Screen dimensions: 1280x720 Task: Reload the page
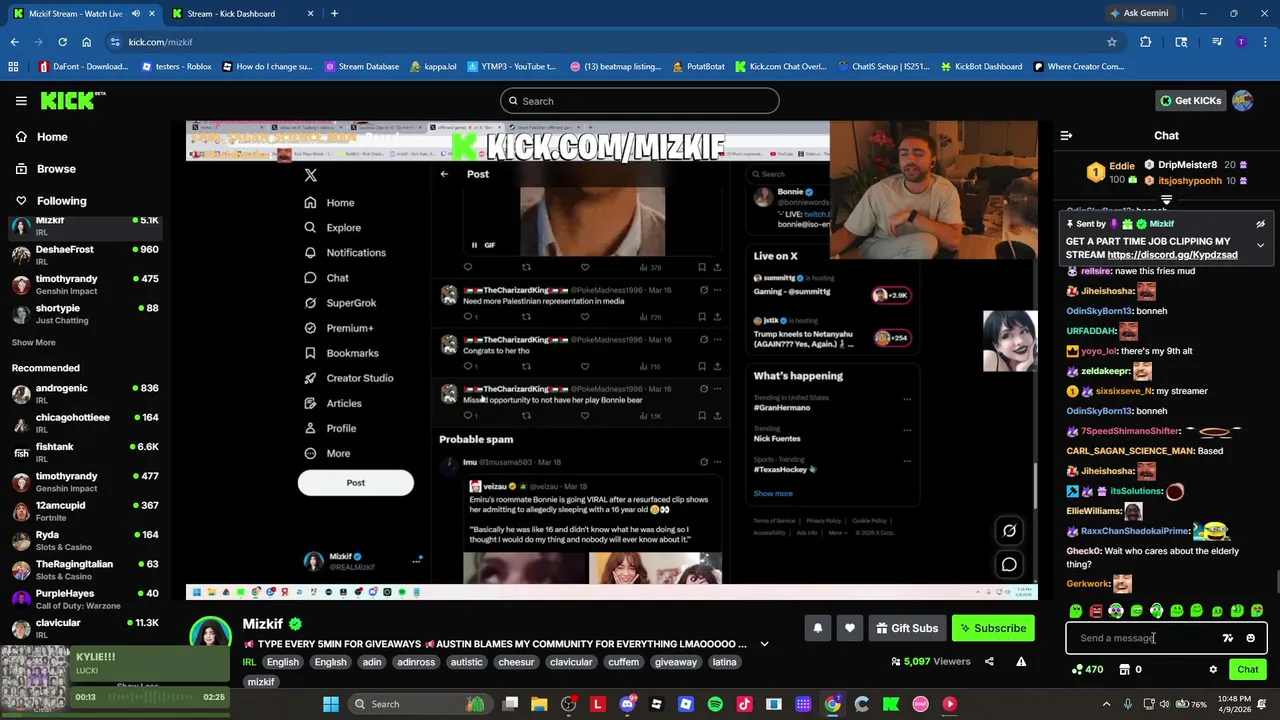coord(62,42)
